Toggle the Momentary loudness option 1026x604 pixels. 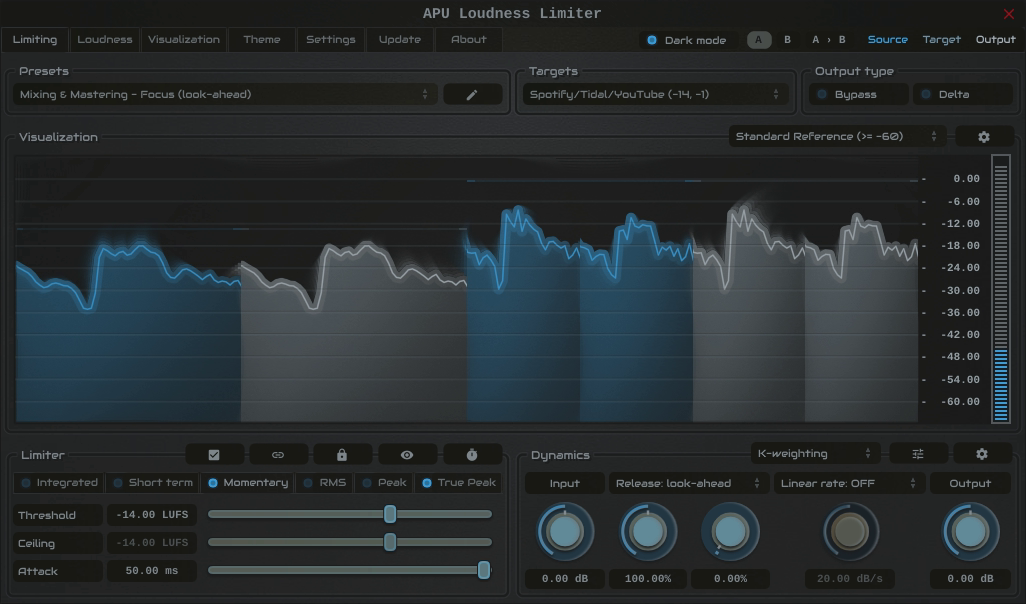point(248,483)
